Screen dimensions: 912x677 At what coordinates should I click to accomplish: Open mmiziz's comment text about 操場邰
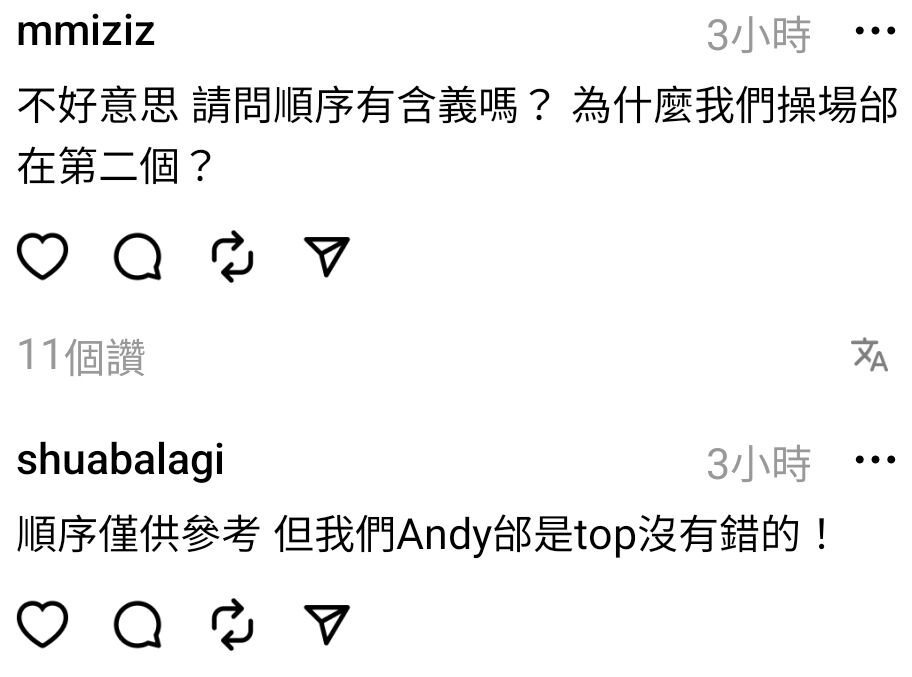tap(457, 136)
